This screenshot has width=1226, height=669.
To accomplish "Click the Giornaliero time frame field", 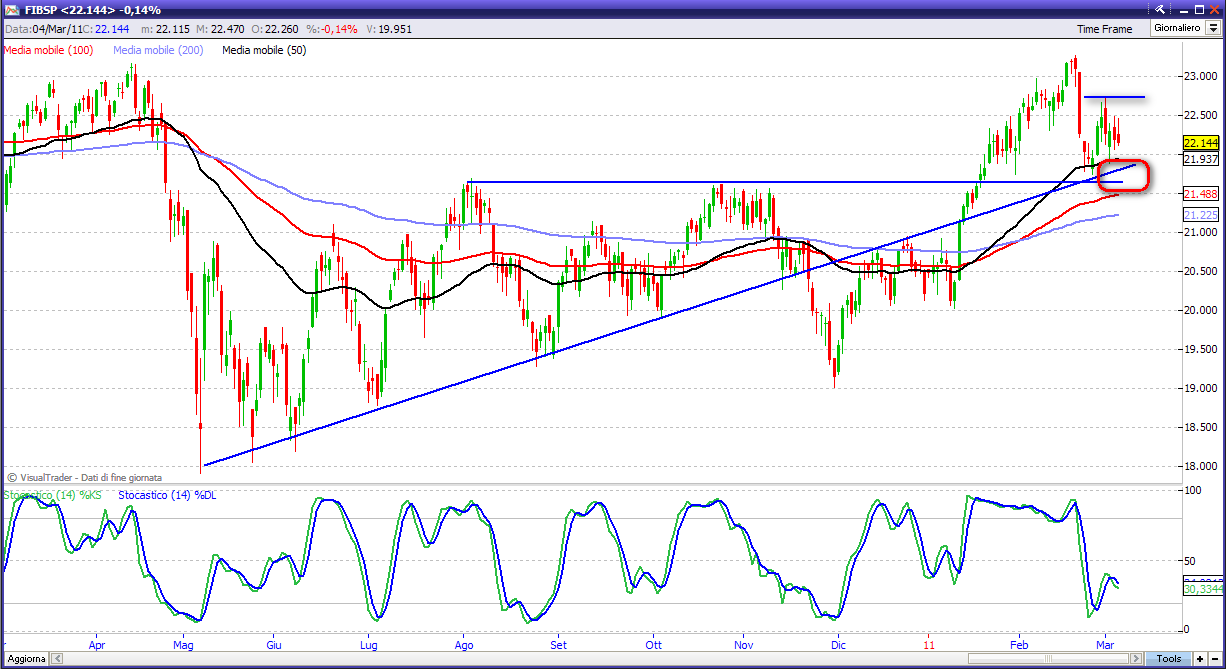I will pyautogui.click(x=1178, y=28).
